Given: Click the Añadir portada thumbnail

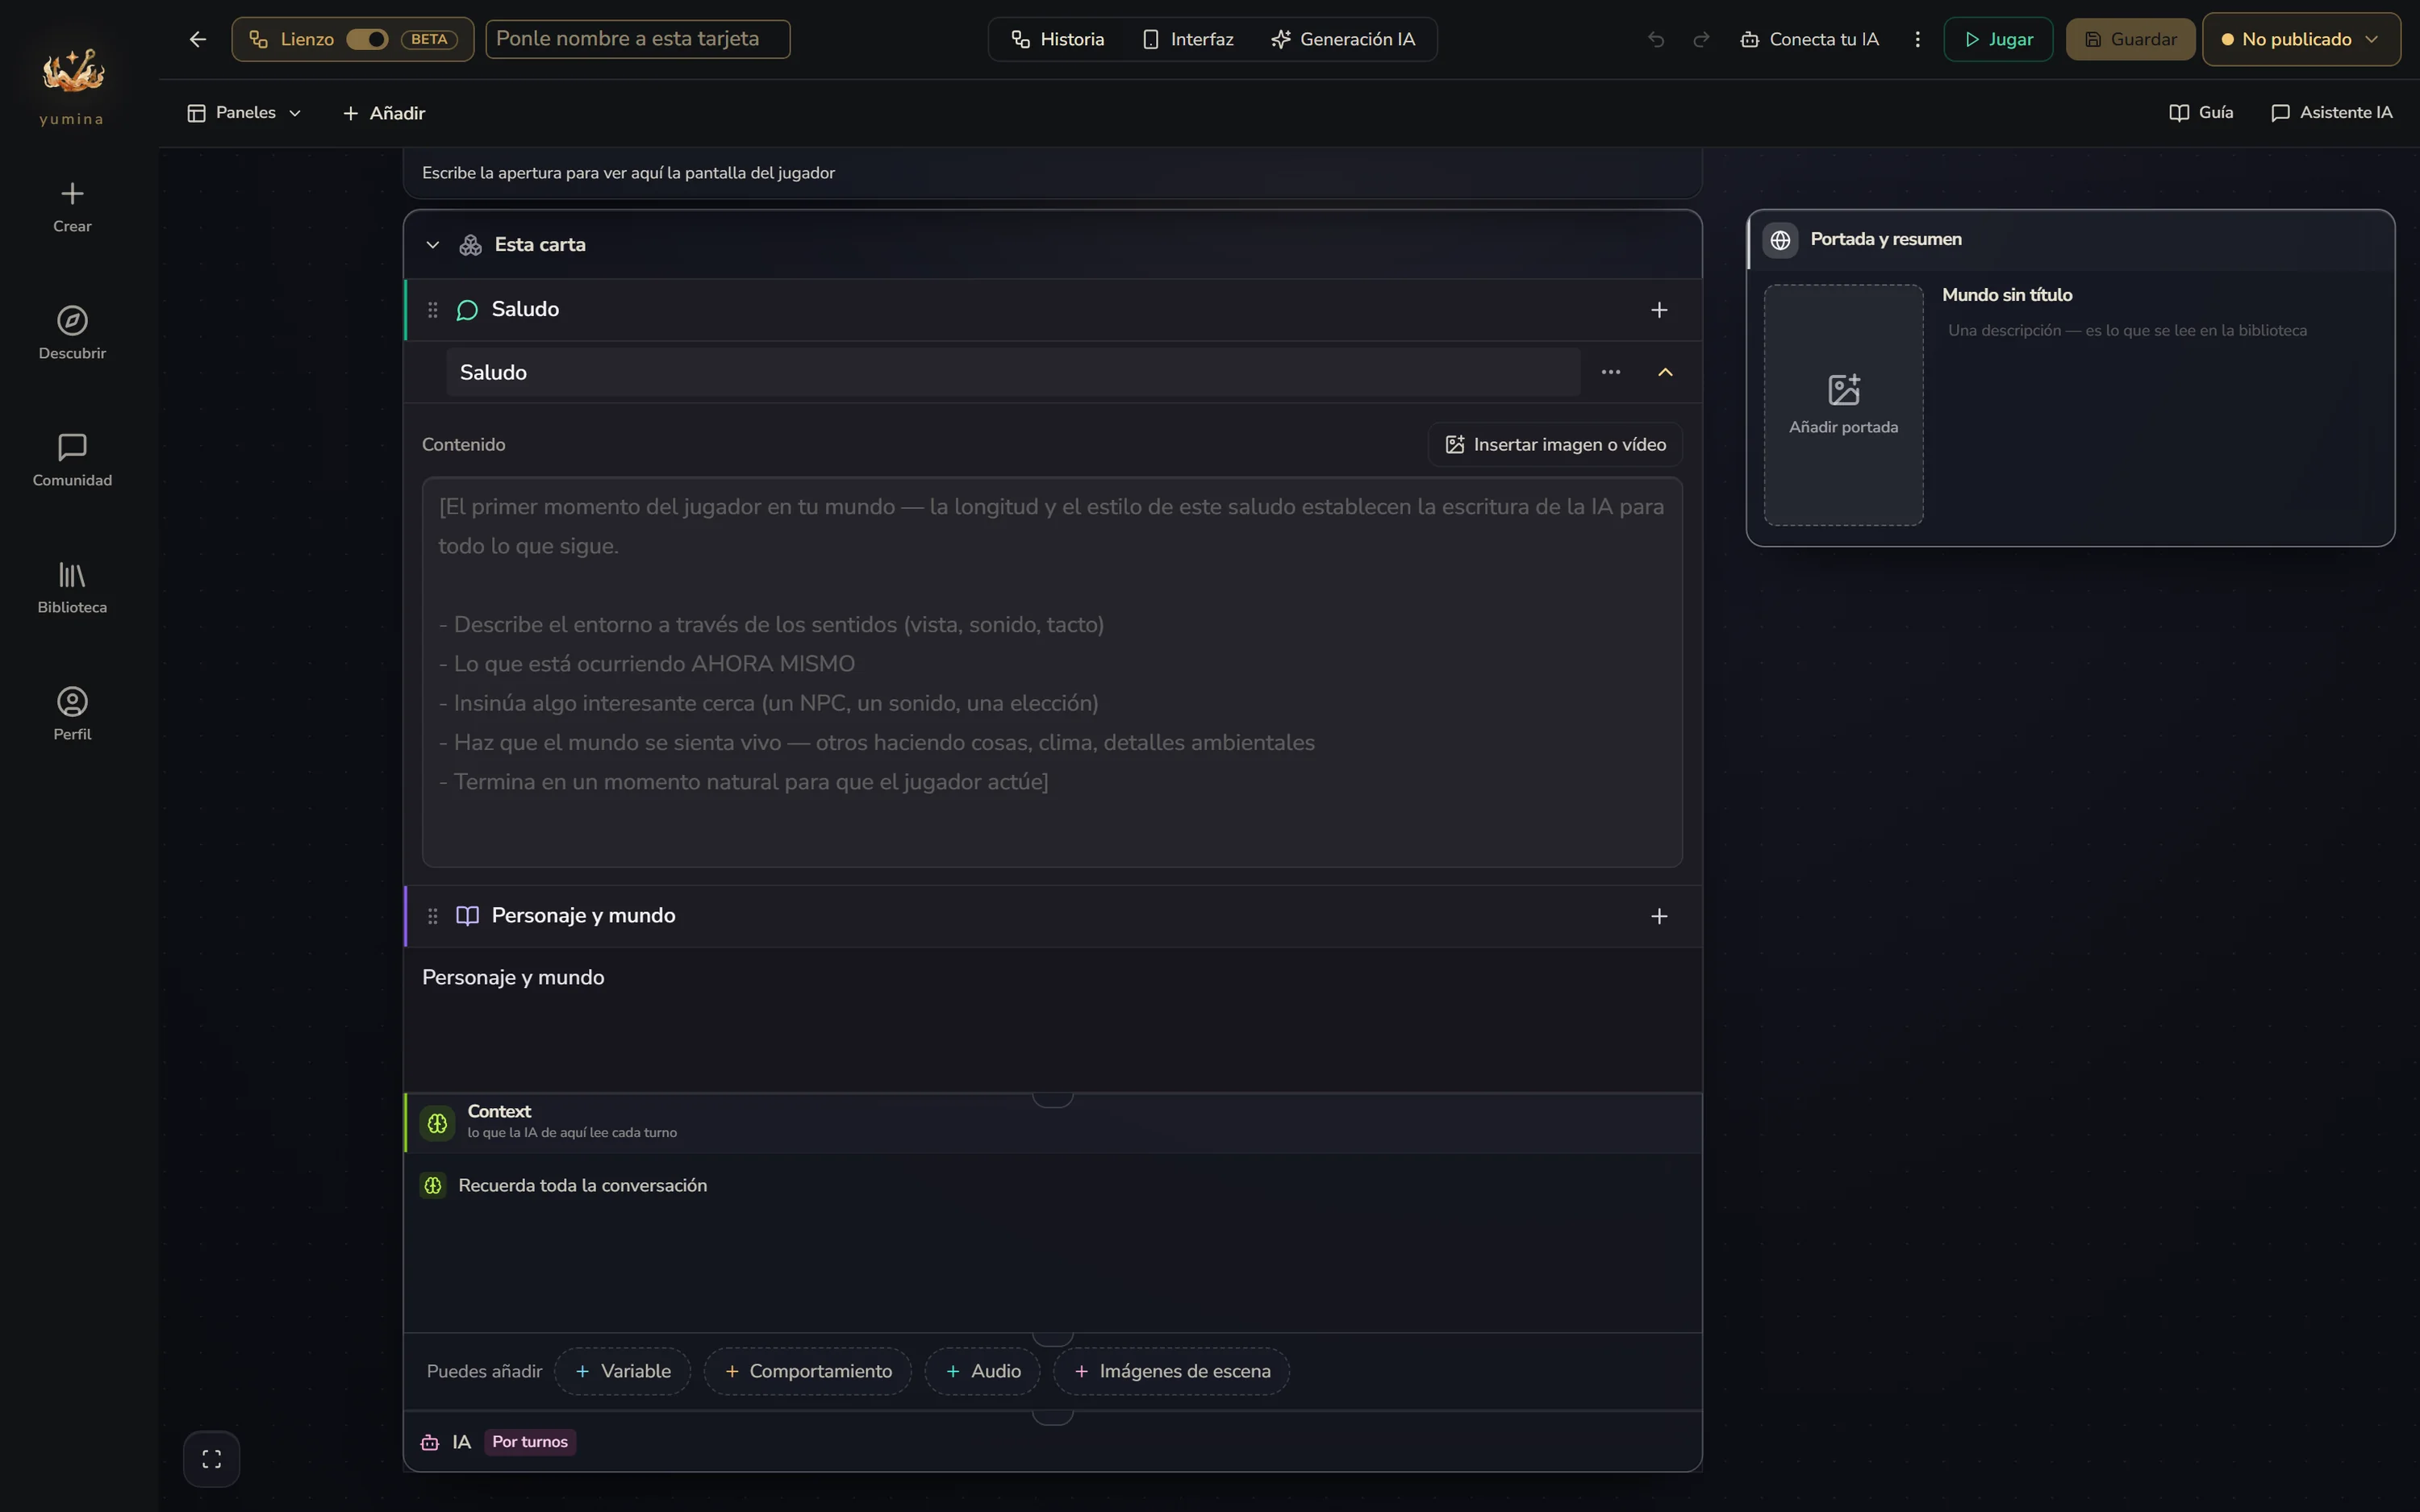Looking at the screenshot, I should [x=1843, y=405].
